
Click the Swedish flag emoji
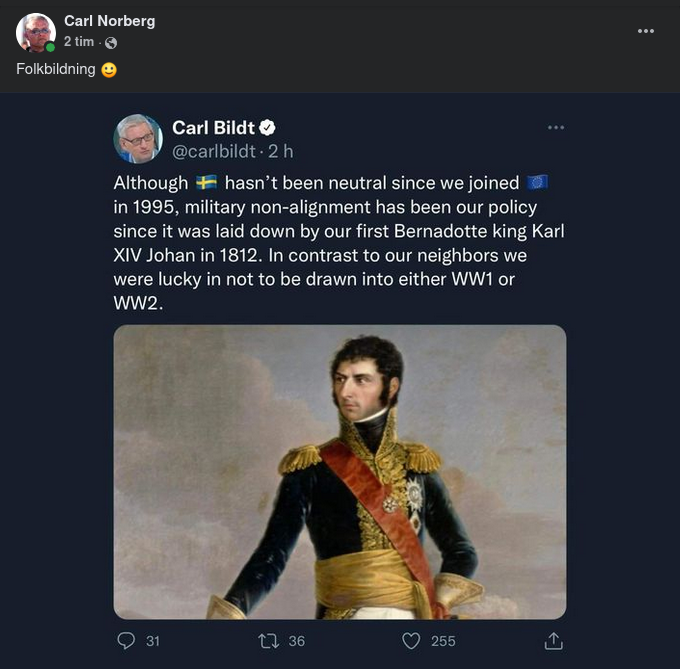pyautogui.click(x=207, y=183)
